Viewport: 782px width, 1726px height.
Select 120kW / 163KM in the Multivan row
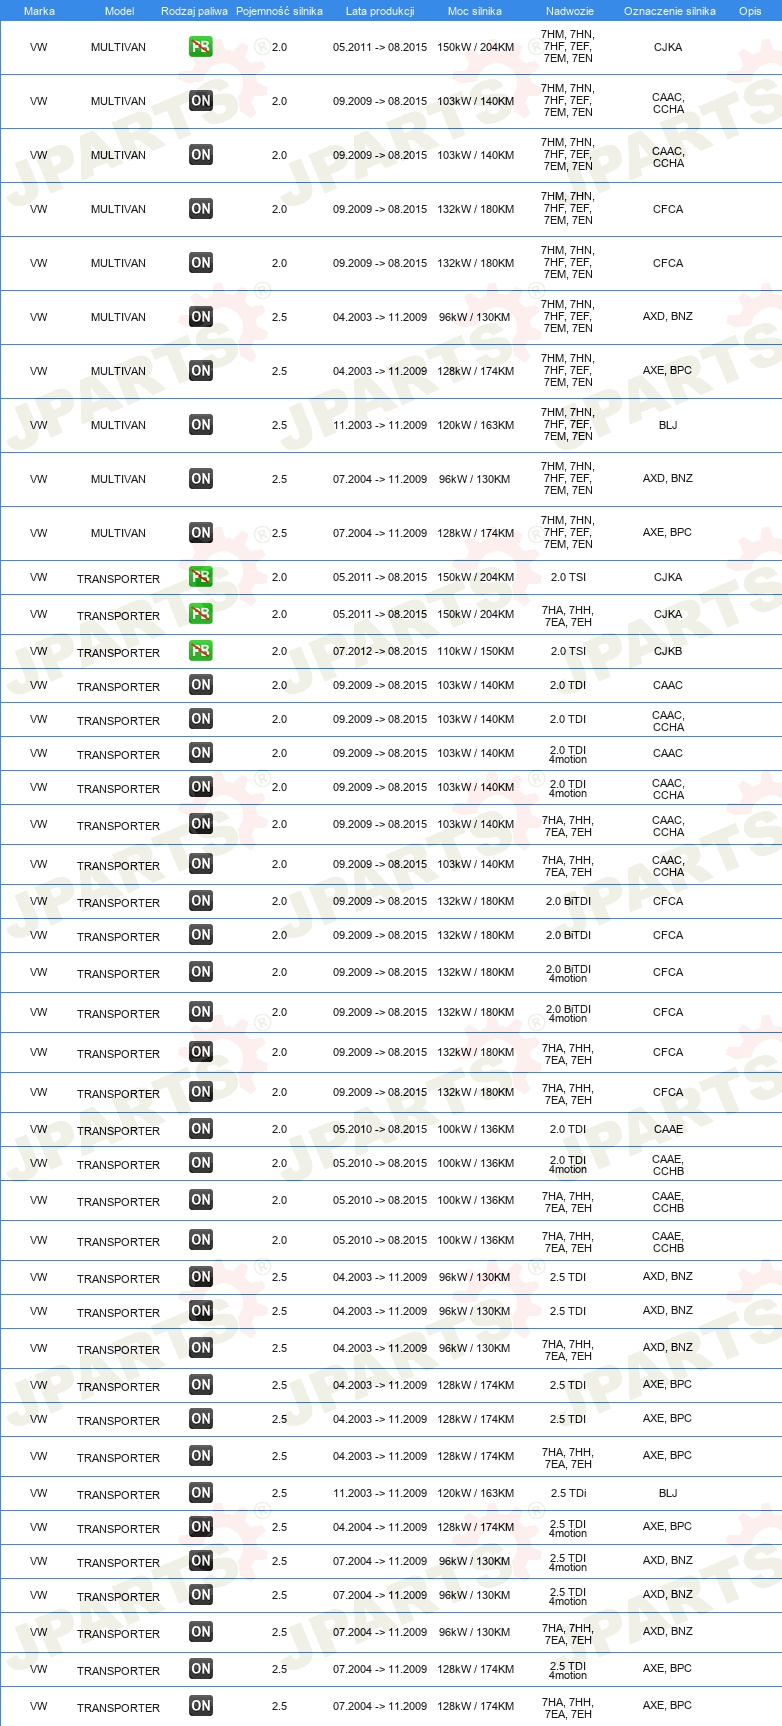pyautogui.click(x=476, y=425)
